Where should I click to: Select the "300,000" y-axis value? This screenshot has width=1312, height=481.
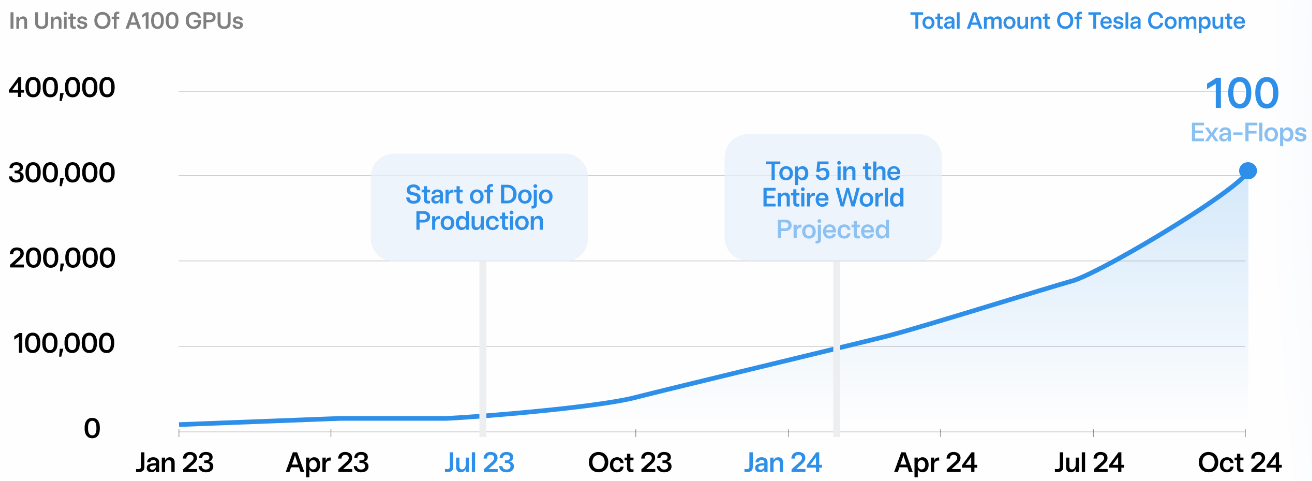(62, 174)
